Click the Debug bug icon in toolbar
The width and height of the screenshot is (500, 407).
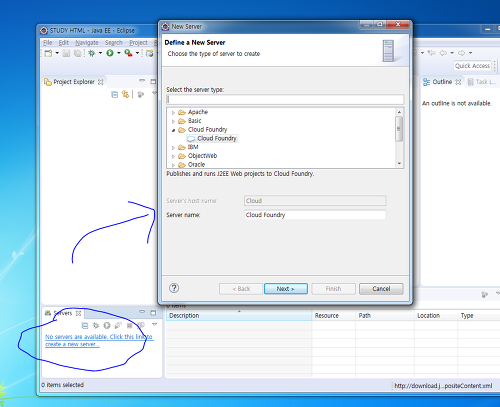pos(92,53)
